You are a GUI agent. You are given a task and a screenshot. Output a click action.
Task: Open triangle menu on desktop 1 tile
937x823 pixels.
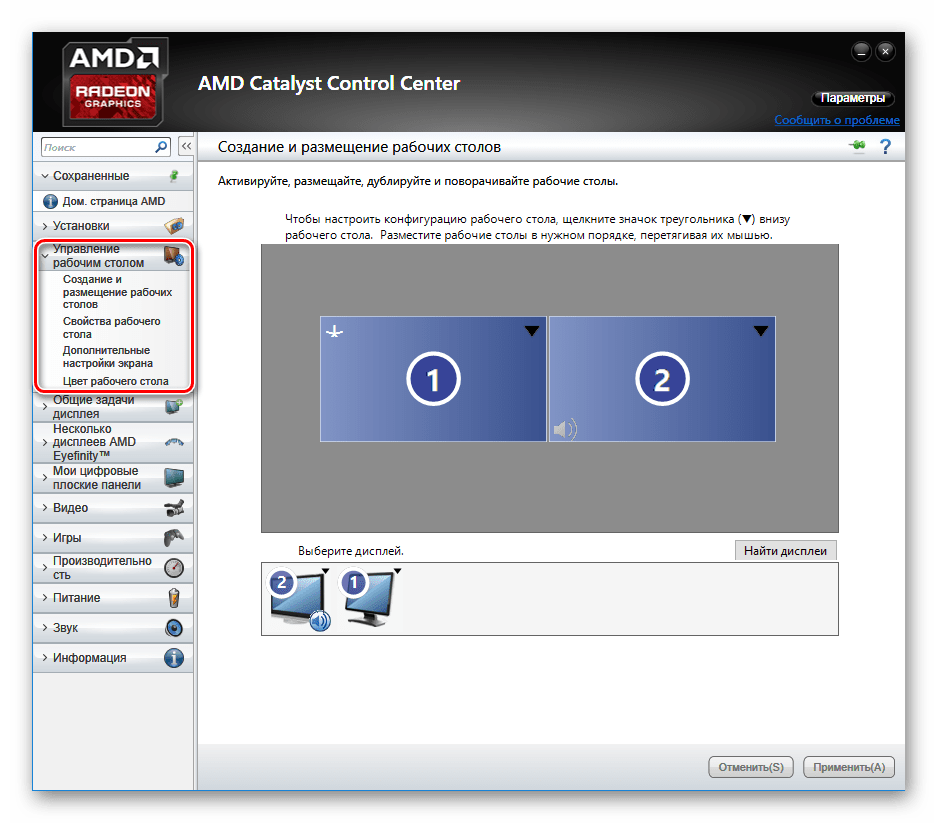[532, 331]
